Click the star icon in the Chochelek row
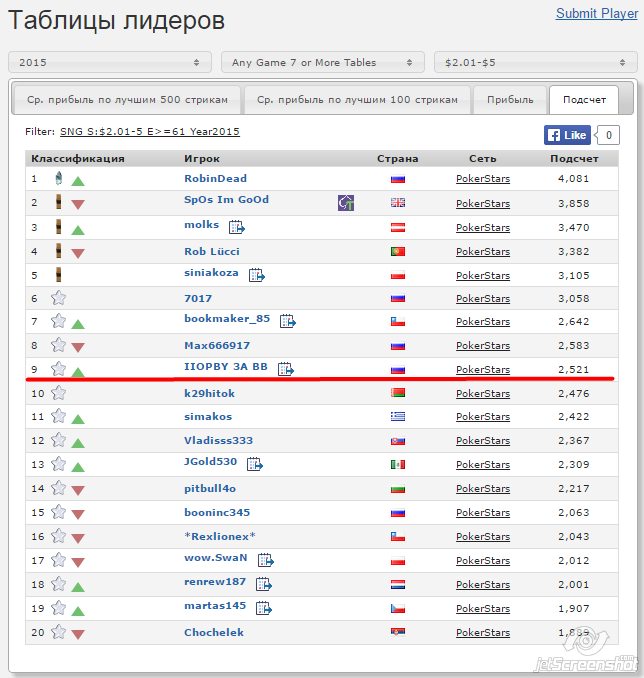 (x=58, y=632)
